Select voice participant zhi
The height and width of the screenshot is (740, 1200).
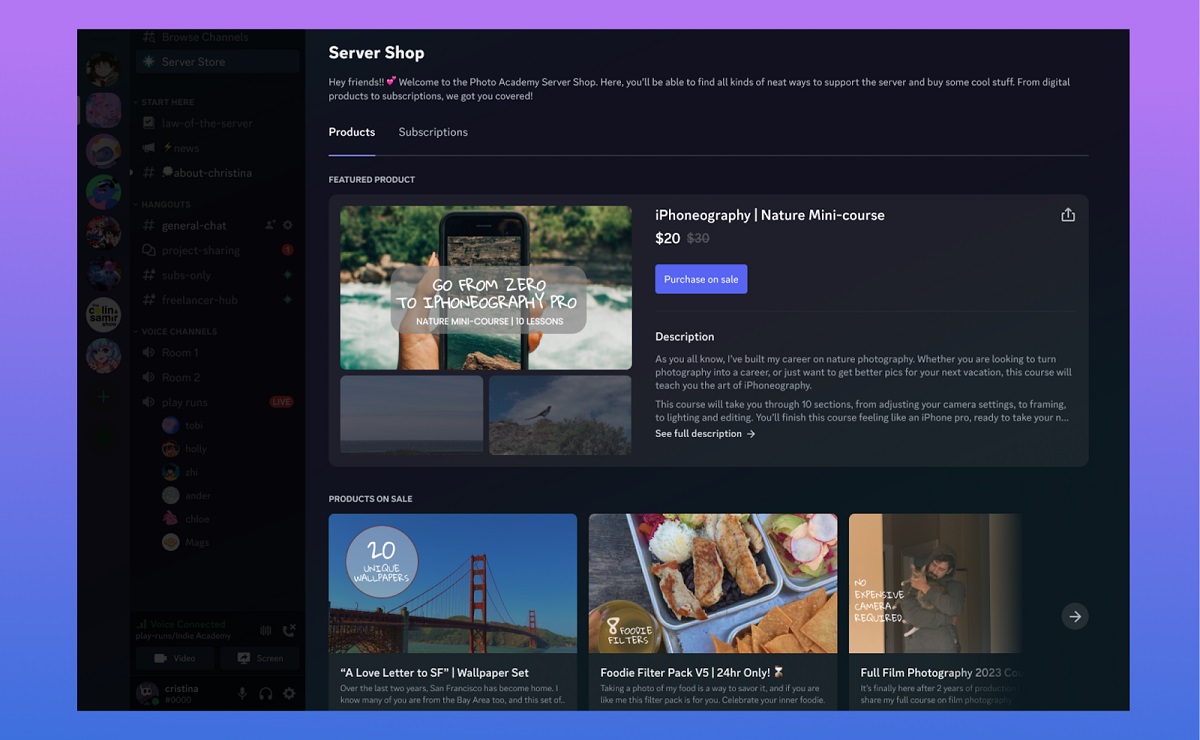[181, 472]
